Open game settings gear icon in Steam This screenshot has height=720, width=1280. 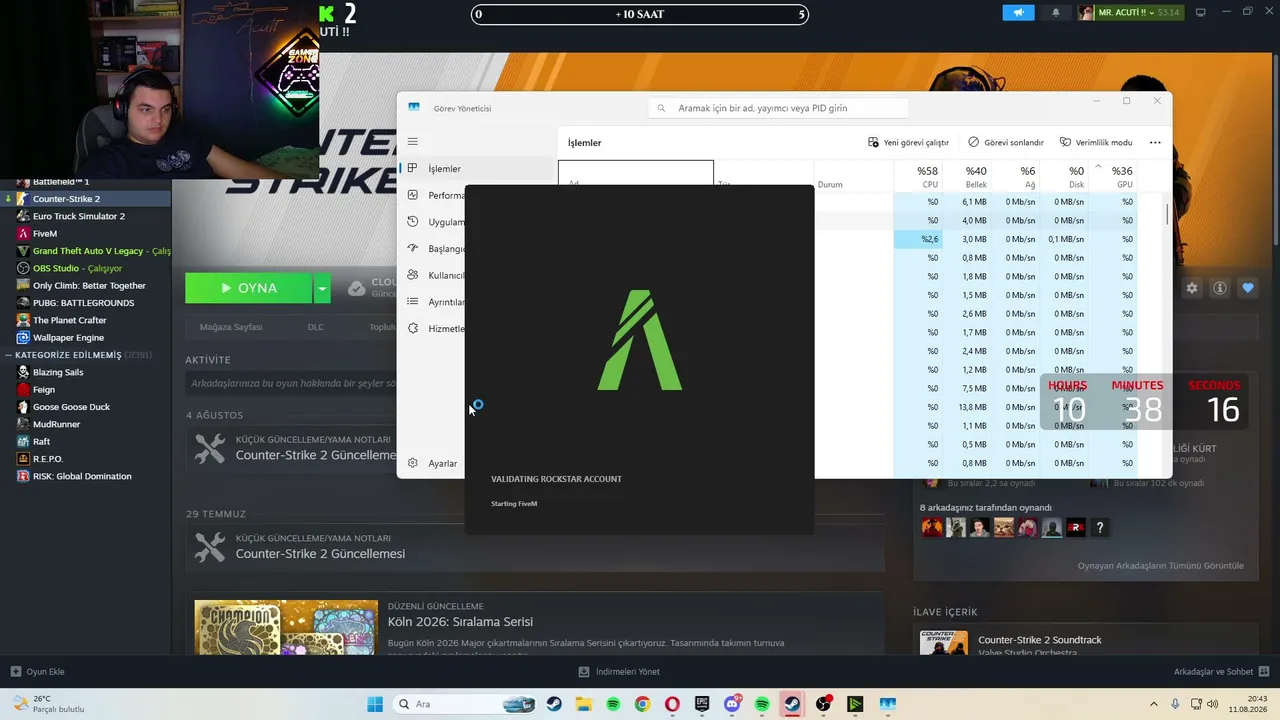1192,288
